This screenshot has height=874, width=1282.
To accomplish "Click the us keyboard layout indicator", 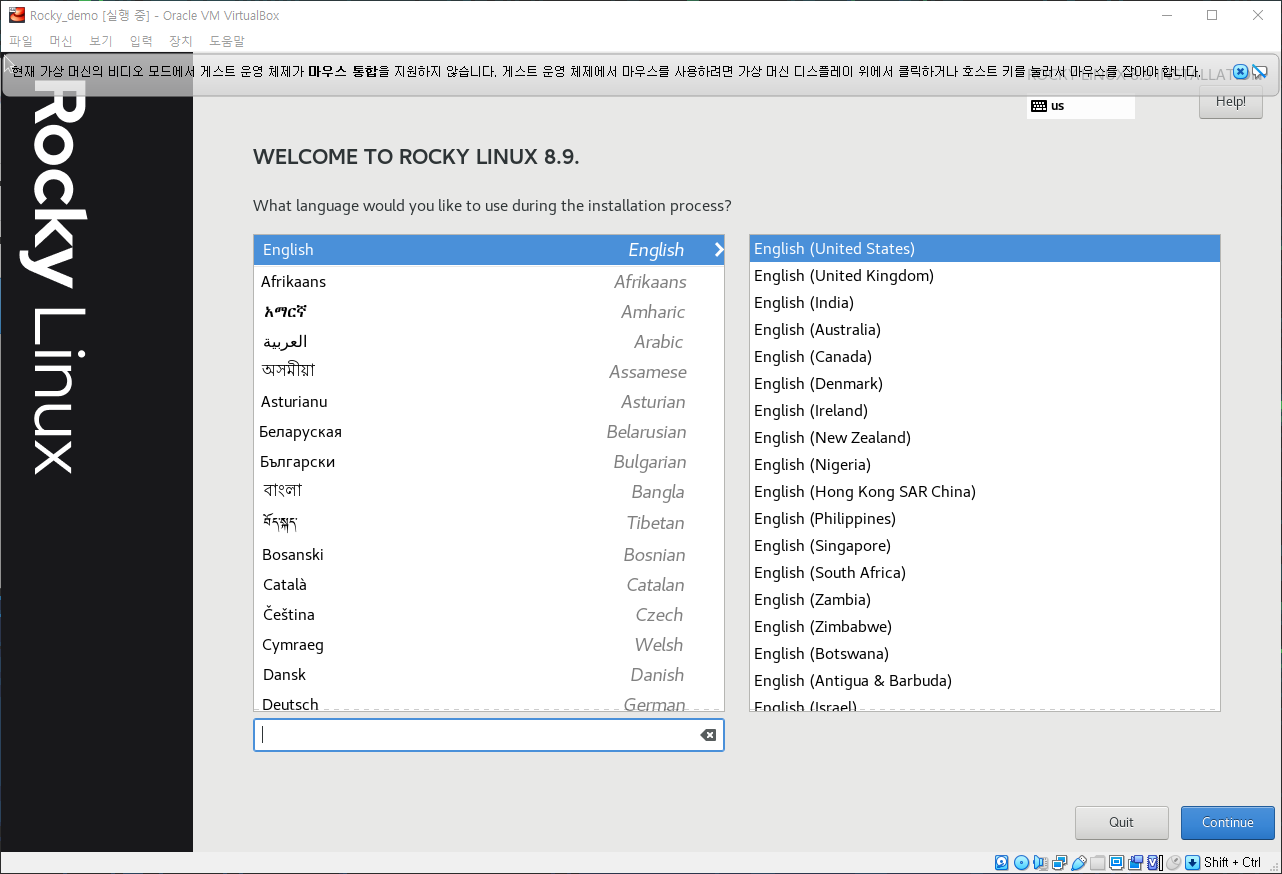I will [x=1081, y=106].
